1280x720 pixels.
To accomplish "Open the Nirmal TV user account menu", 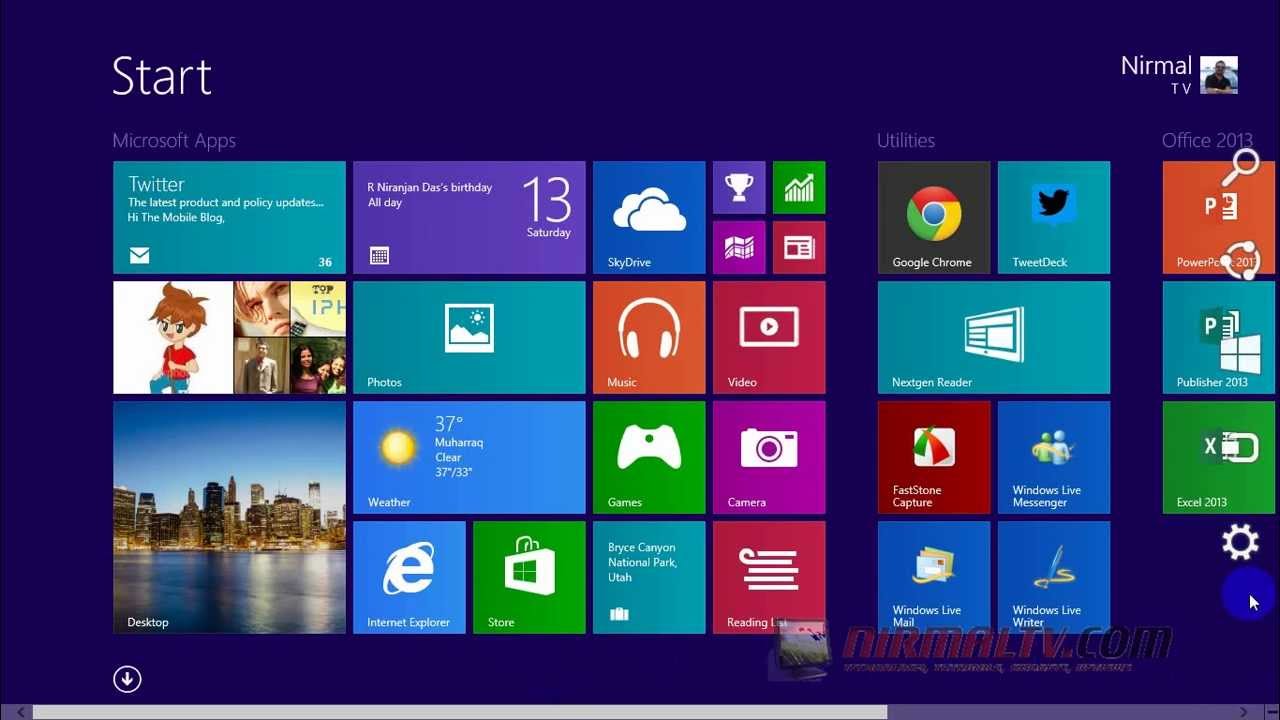I will (x=1179, y=75).
